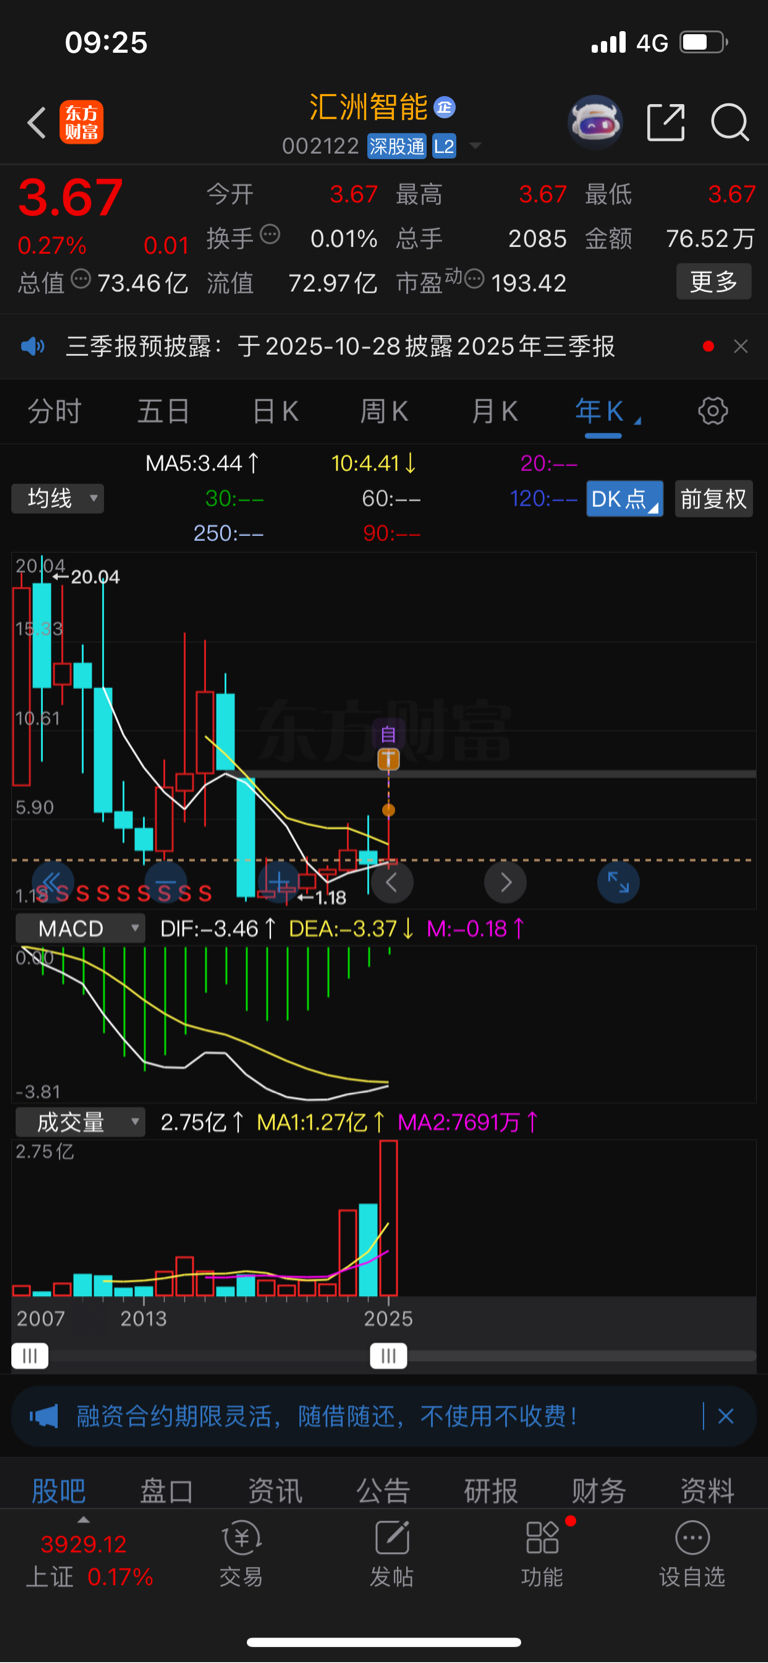Tap the blue 企 verified badge
Viewport: 768px width, 1663px height.
[445, 107]
